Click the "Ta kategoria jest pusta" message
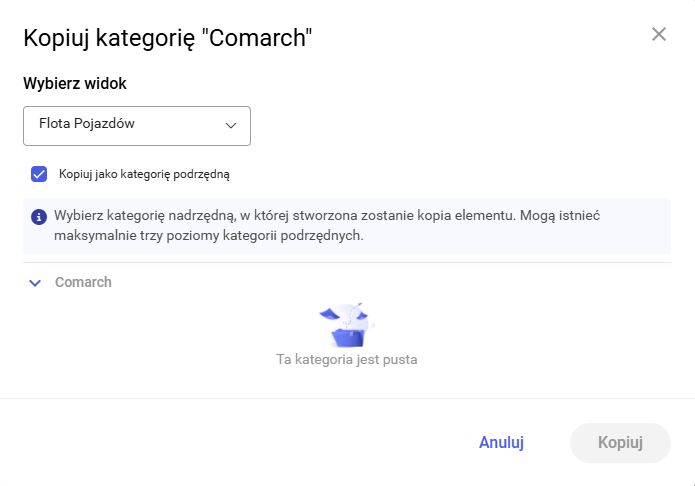695x486 pixels. click(x=346, y=359)
